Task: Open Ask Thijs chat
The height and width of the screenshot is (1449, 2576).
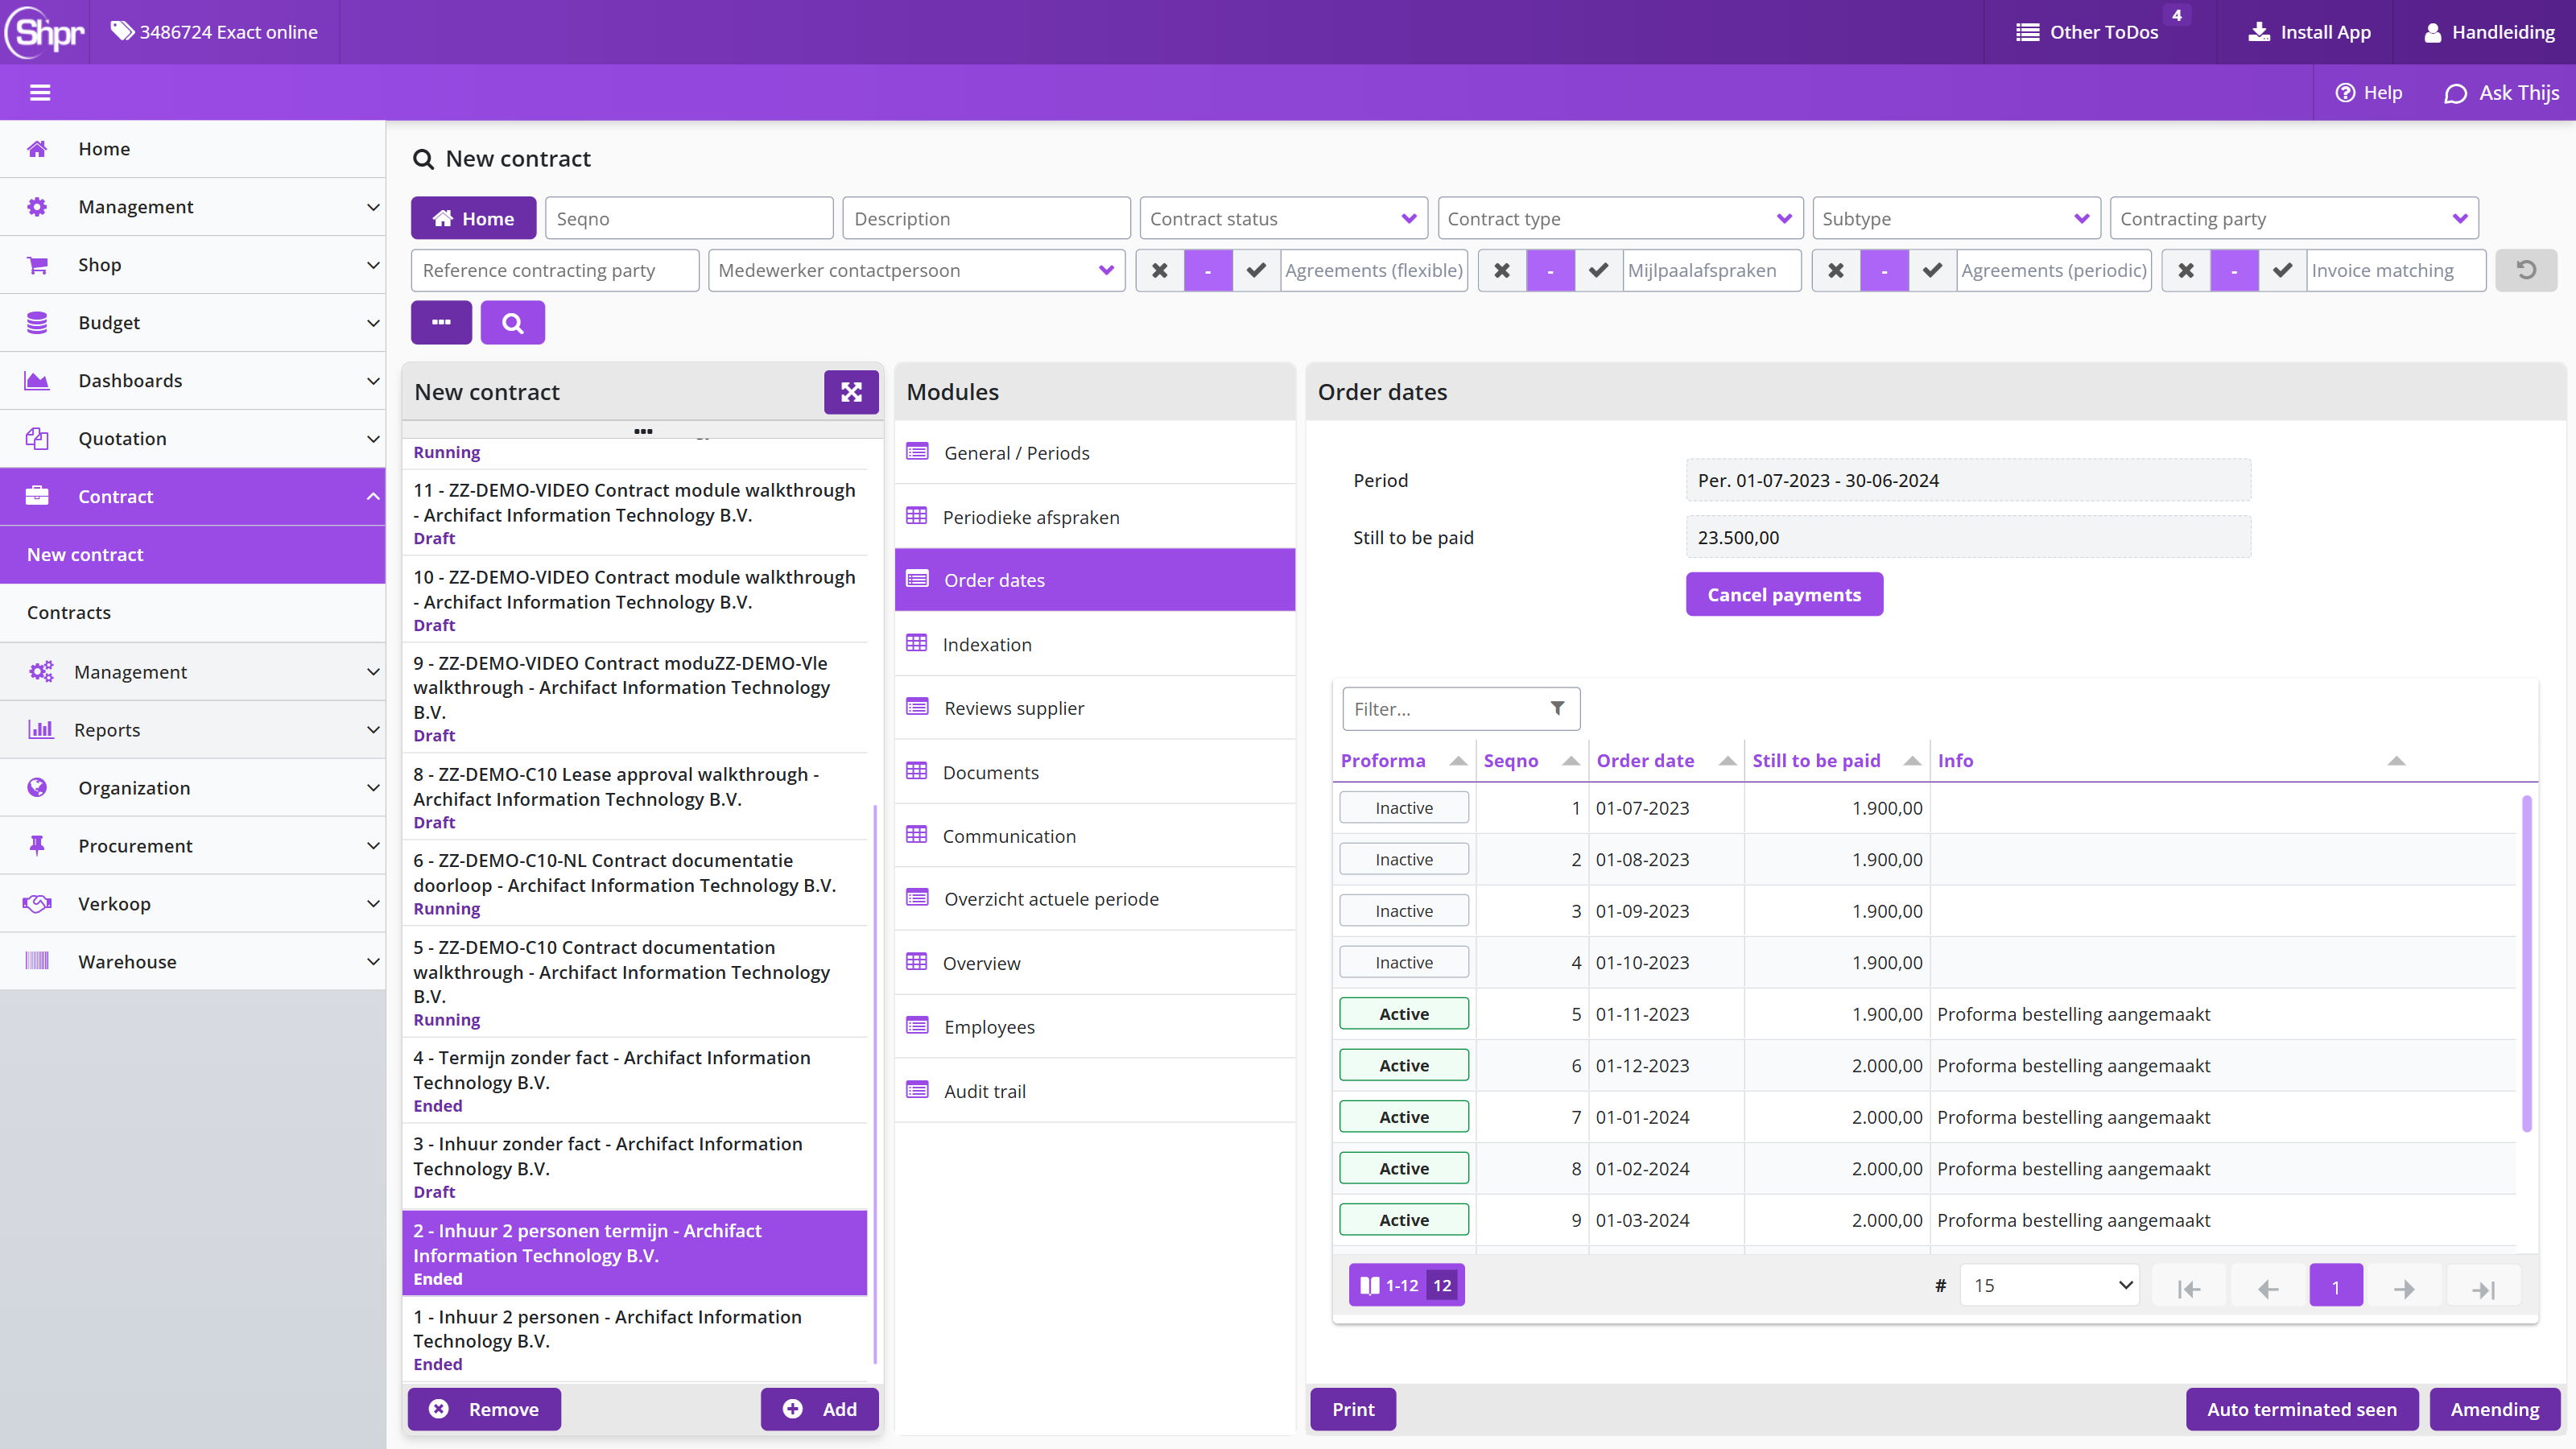Action: (2501, 93)
